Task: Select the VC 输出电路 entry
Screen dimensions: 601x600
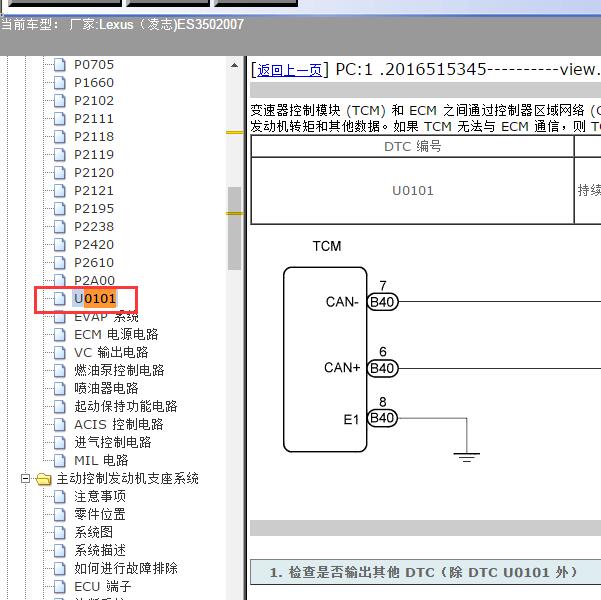Action: click(x=111, y=353)
